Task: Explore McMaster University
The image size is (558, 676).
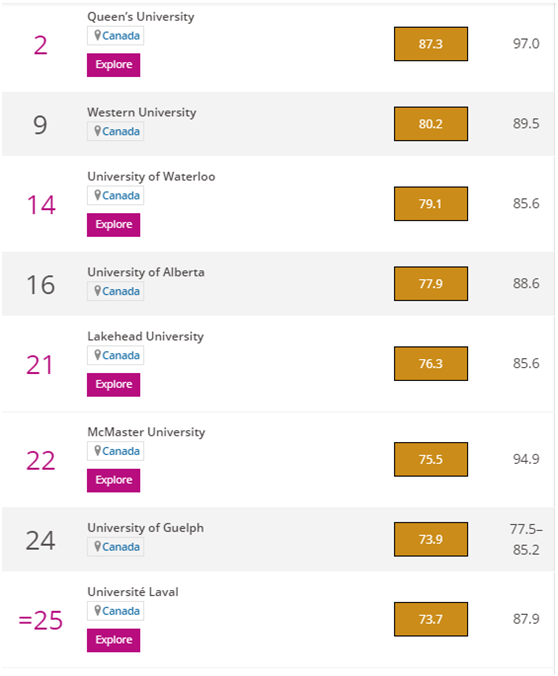Action: 113,481
